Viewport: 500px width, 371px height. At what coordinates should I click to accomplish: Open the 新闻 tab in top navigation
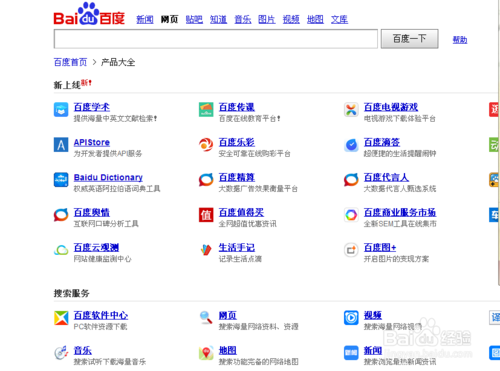point(145,19)
